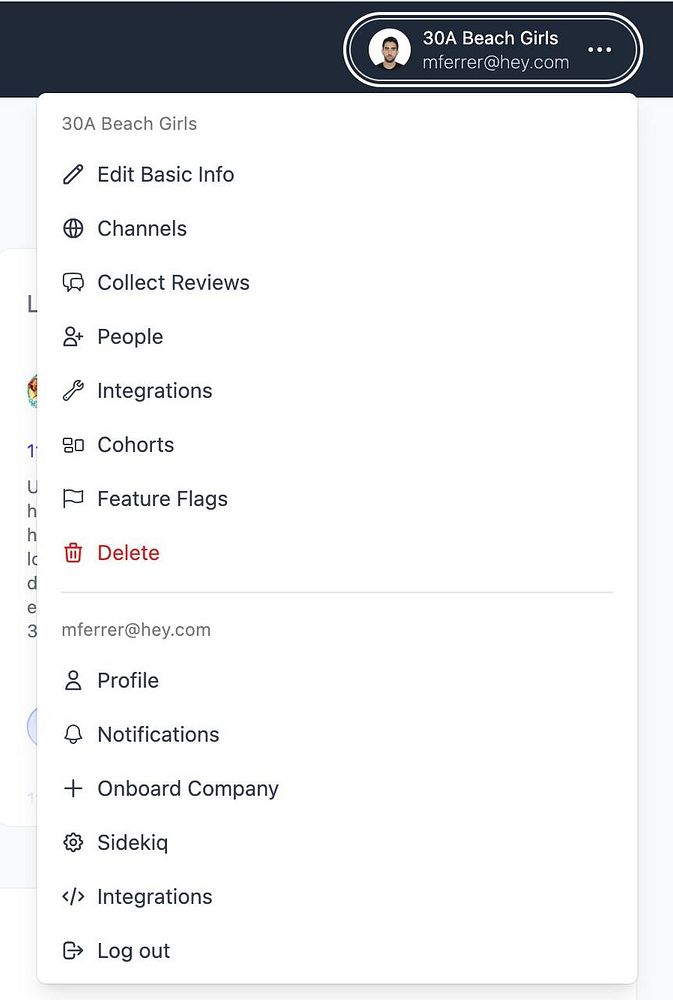Click the wrench icon for company Integrations
The image size is (673, 1000).
(73, 391)
